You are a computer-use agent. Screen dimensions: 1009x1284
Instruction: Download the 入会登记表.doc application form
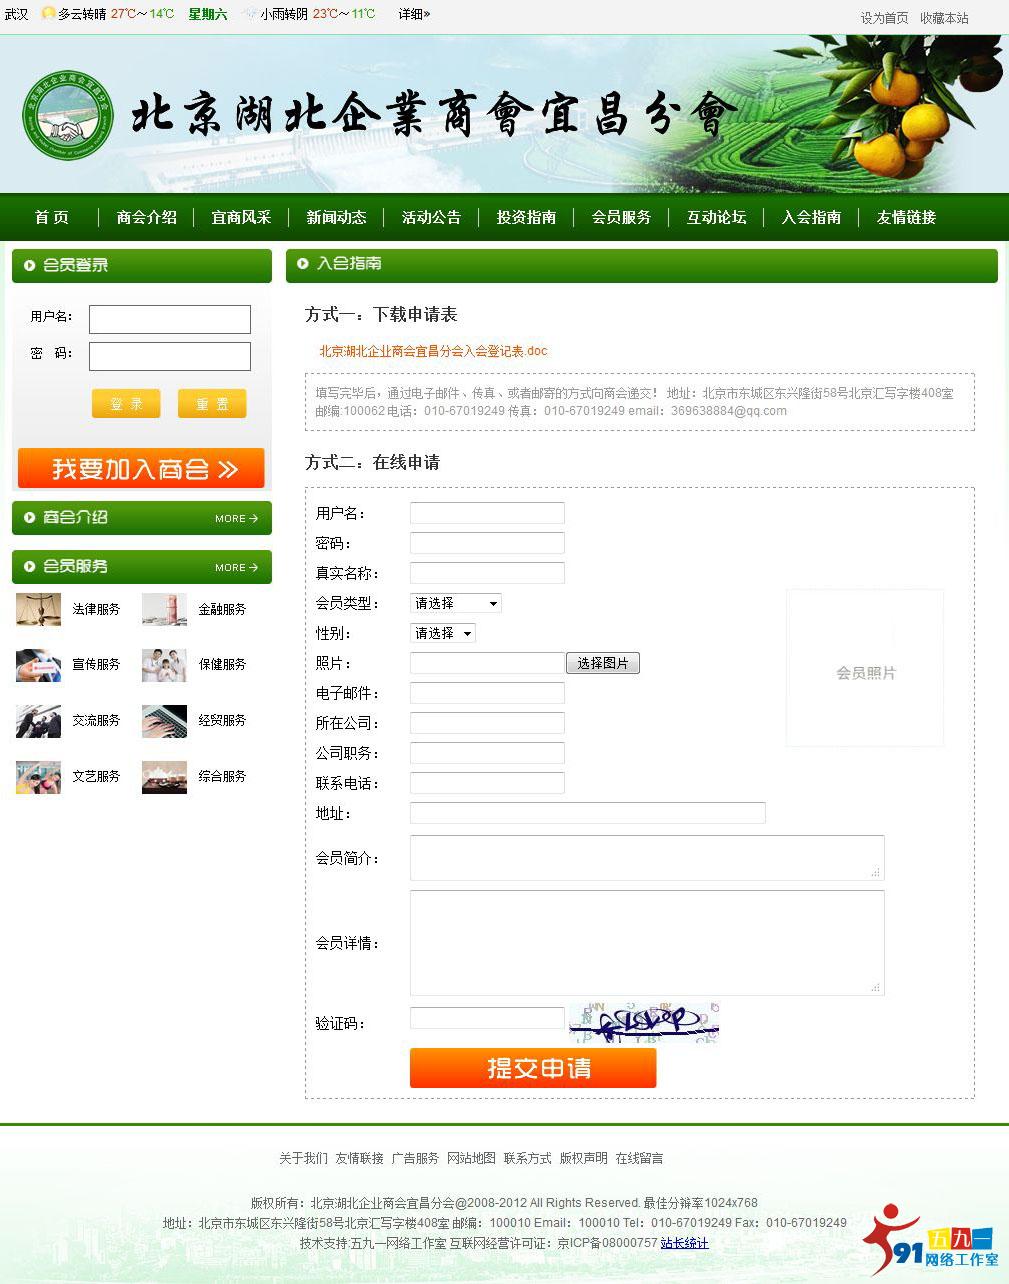point(432,351)
